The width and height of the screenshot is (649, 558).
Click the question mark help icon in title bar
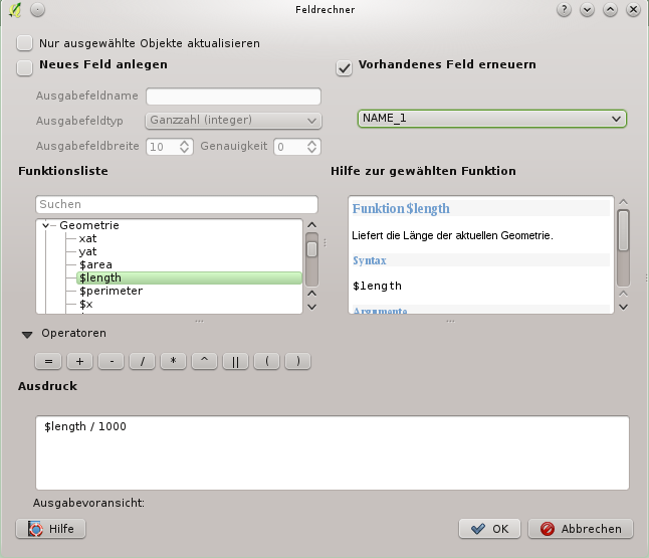pyautogui.click(x=564, y=10)
